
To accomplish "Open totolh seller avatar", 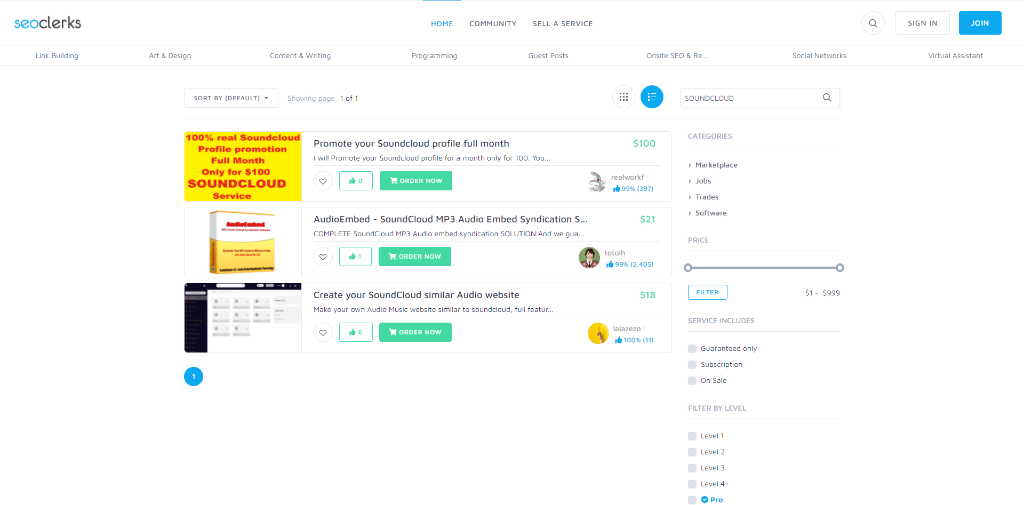I will (589, 257).
